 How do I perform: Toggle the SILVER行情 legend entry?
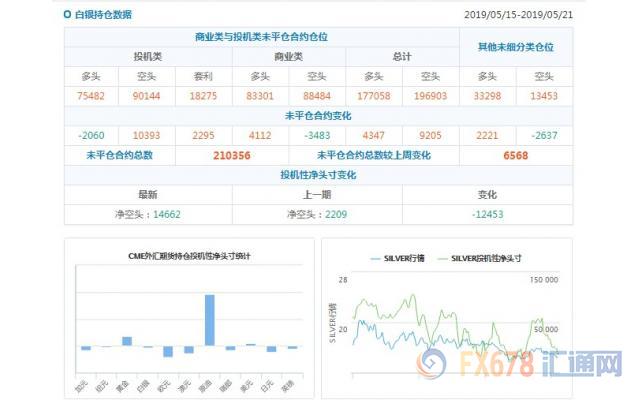397,258
